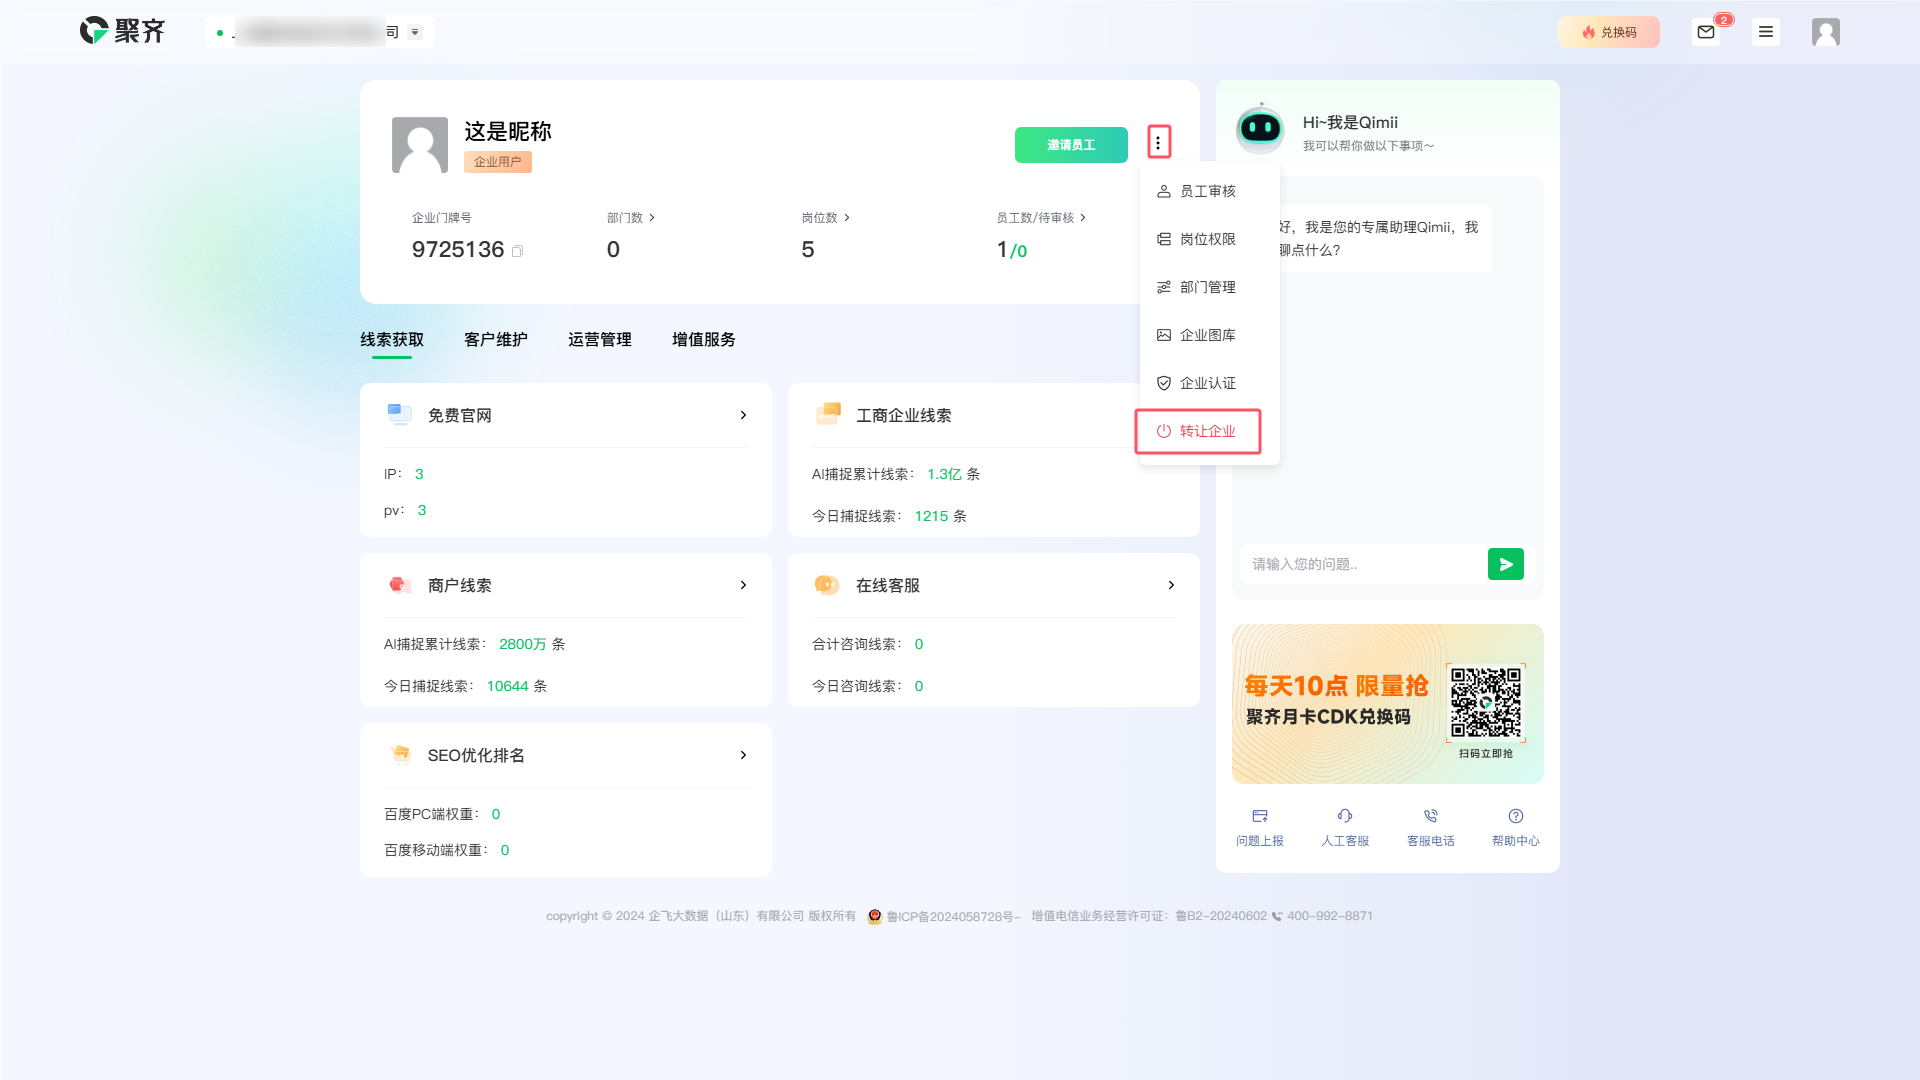
Task: Switch to the 增值服务 tab
Action: point(704,340)
